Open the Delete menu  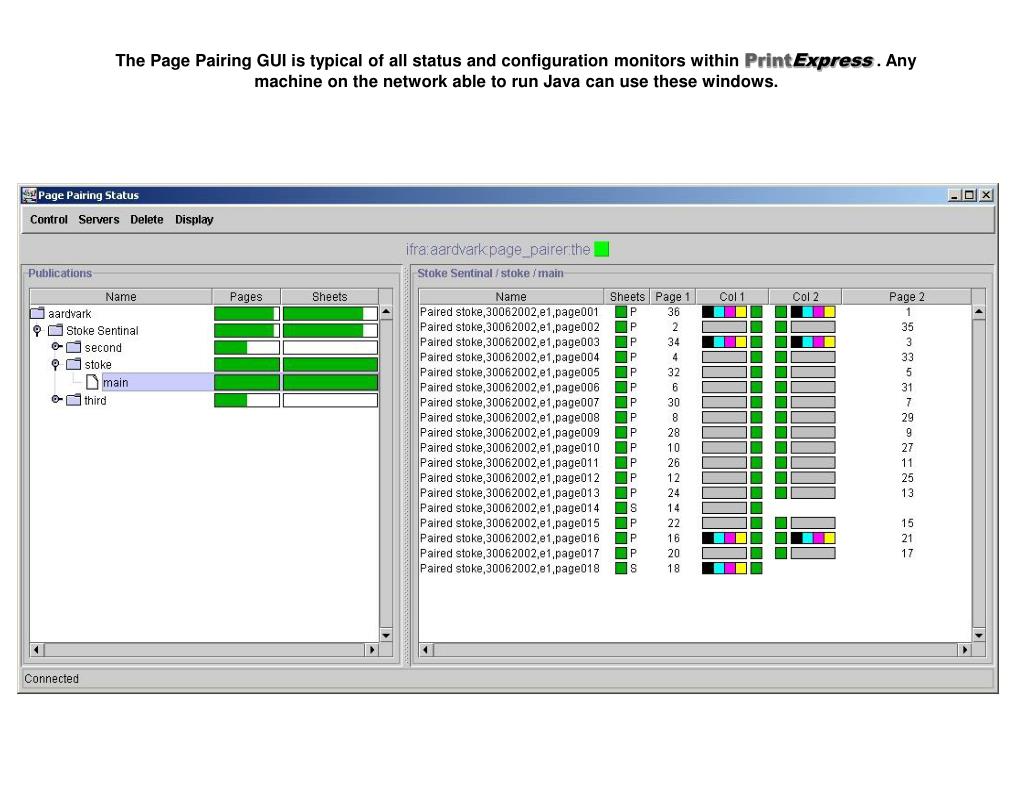pyautogui.click(x=146, y=219)
